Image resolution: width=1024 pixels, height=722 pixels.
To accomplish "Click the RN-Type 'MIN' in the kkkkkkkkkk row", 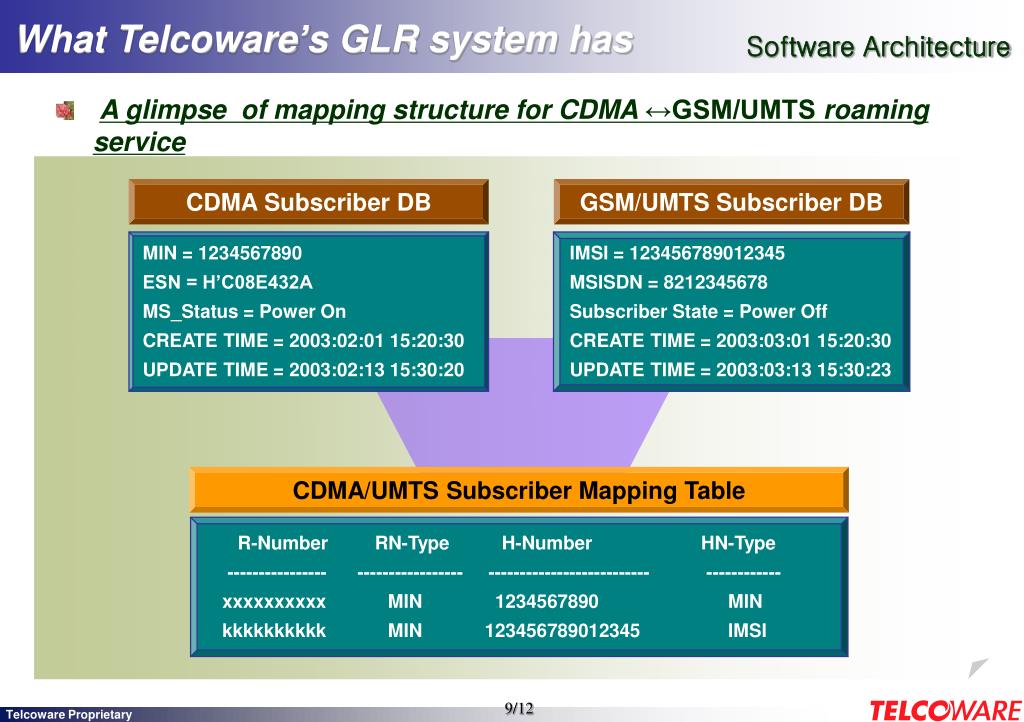I will 404,631.
